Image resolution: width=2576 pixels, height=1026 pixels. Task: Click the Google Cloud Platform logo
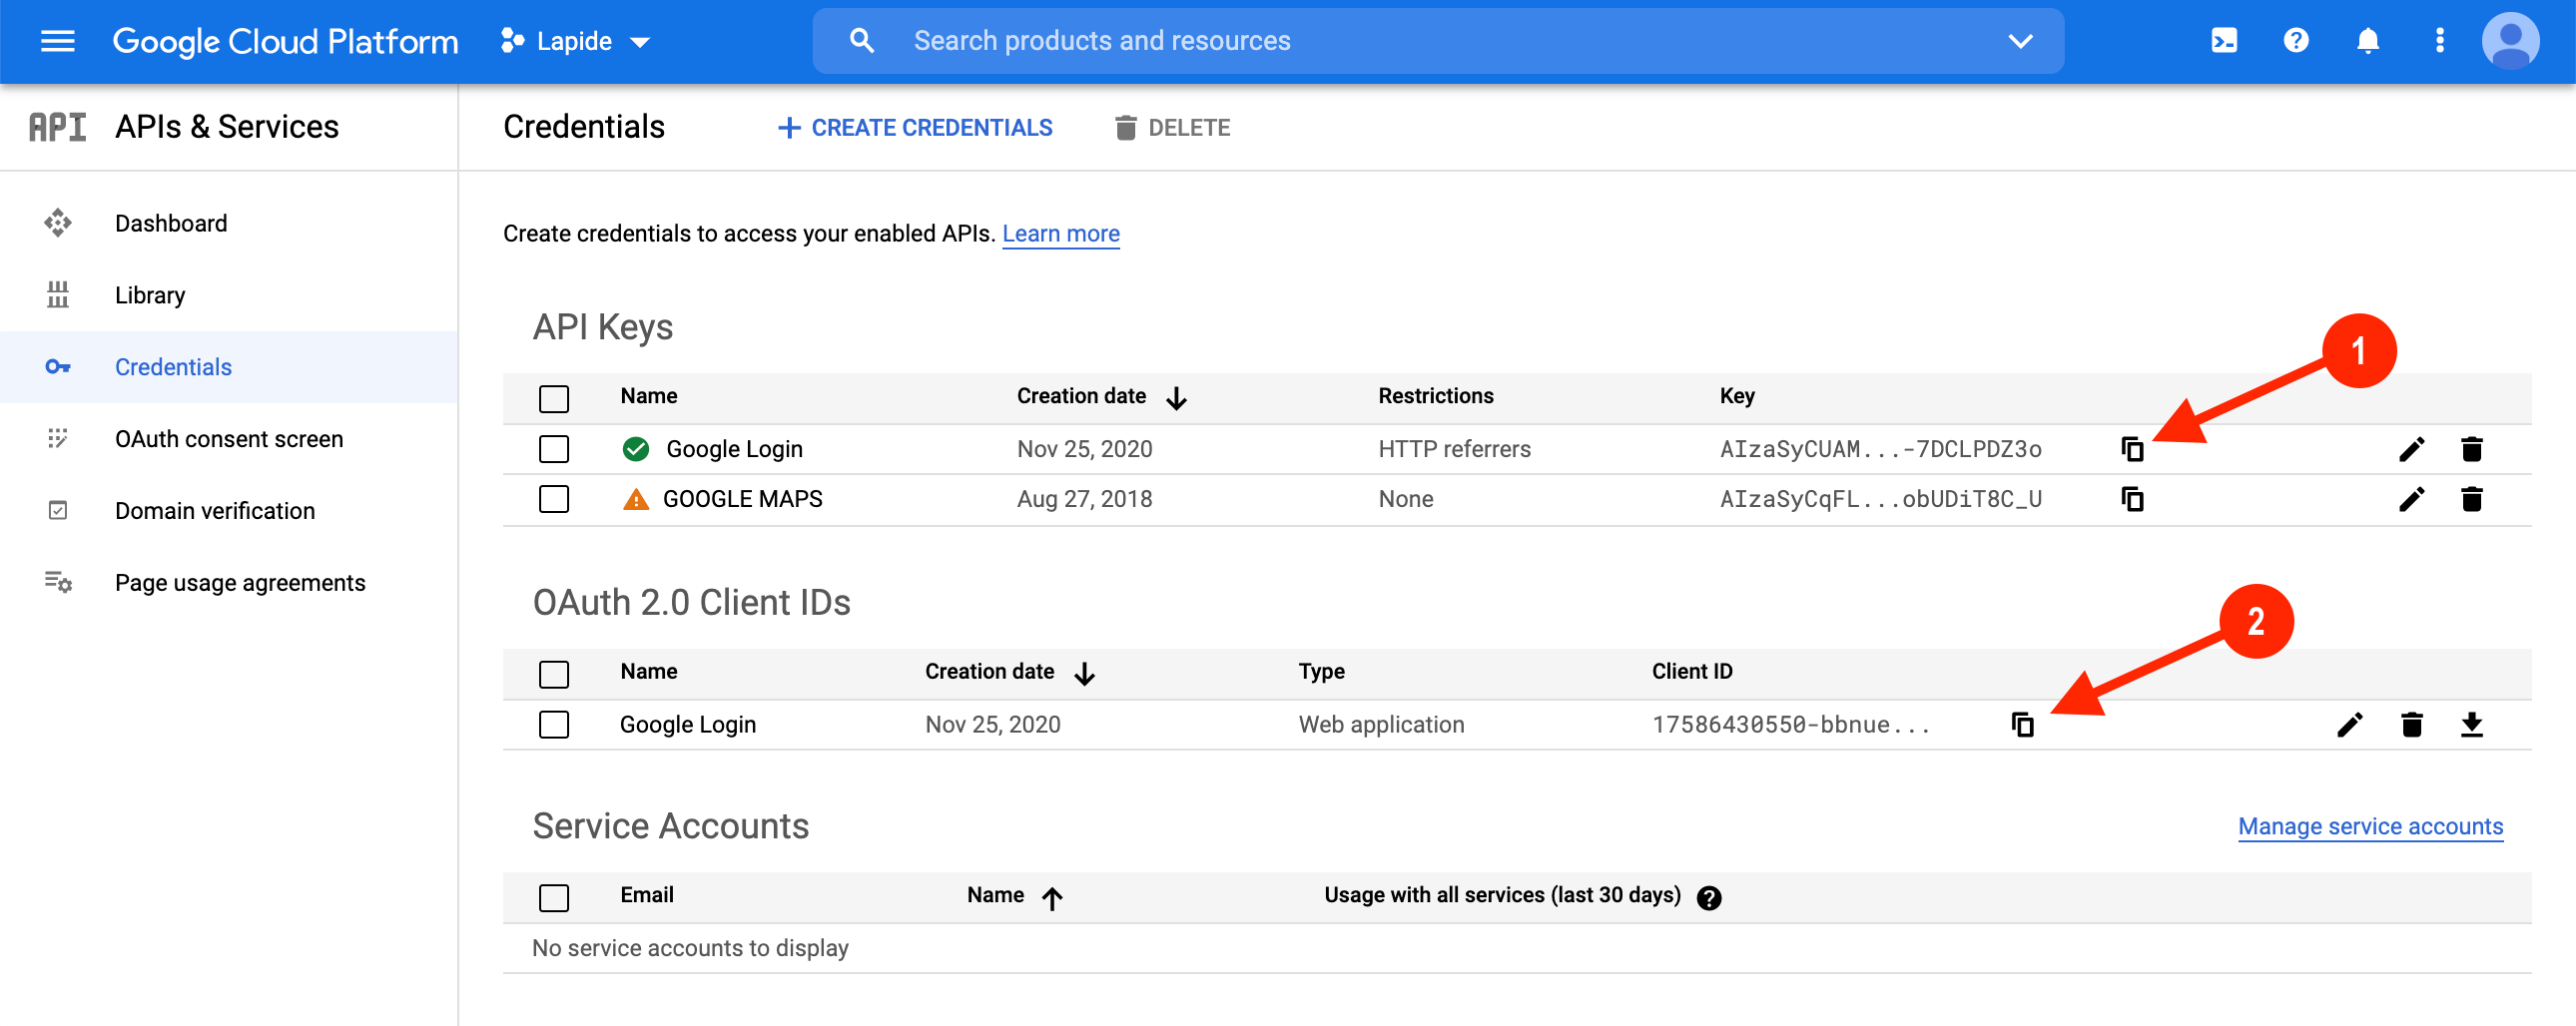[x=285, y=41]
